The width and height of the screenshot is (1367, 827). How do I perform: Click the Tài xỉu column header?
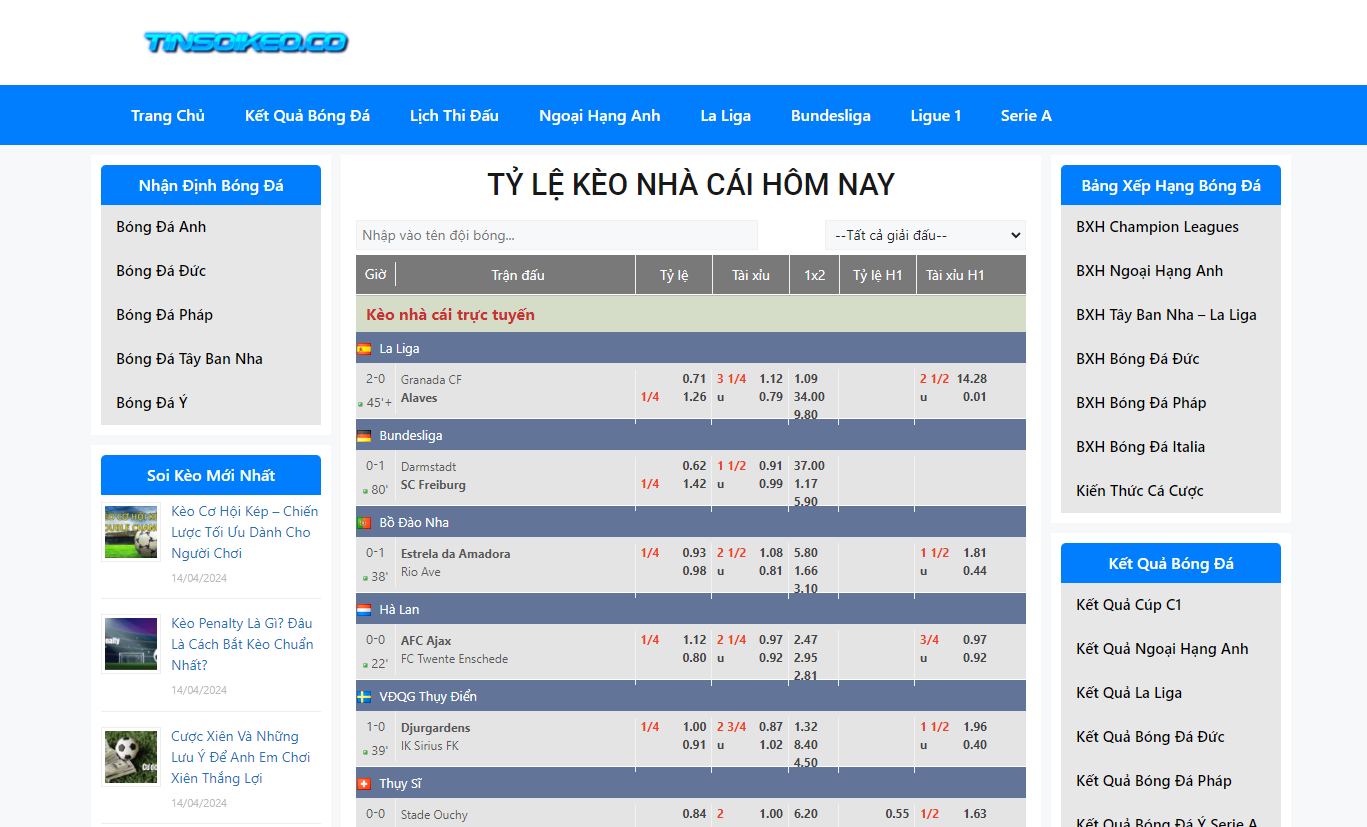pos(750,275)
